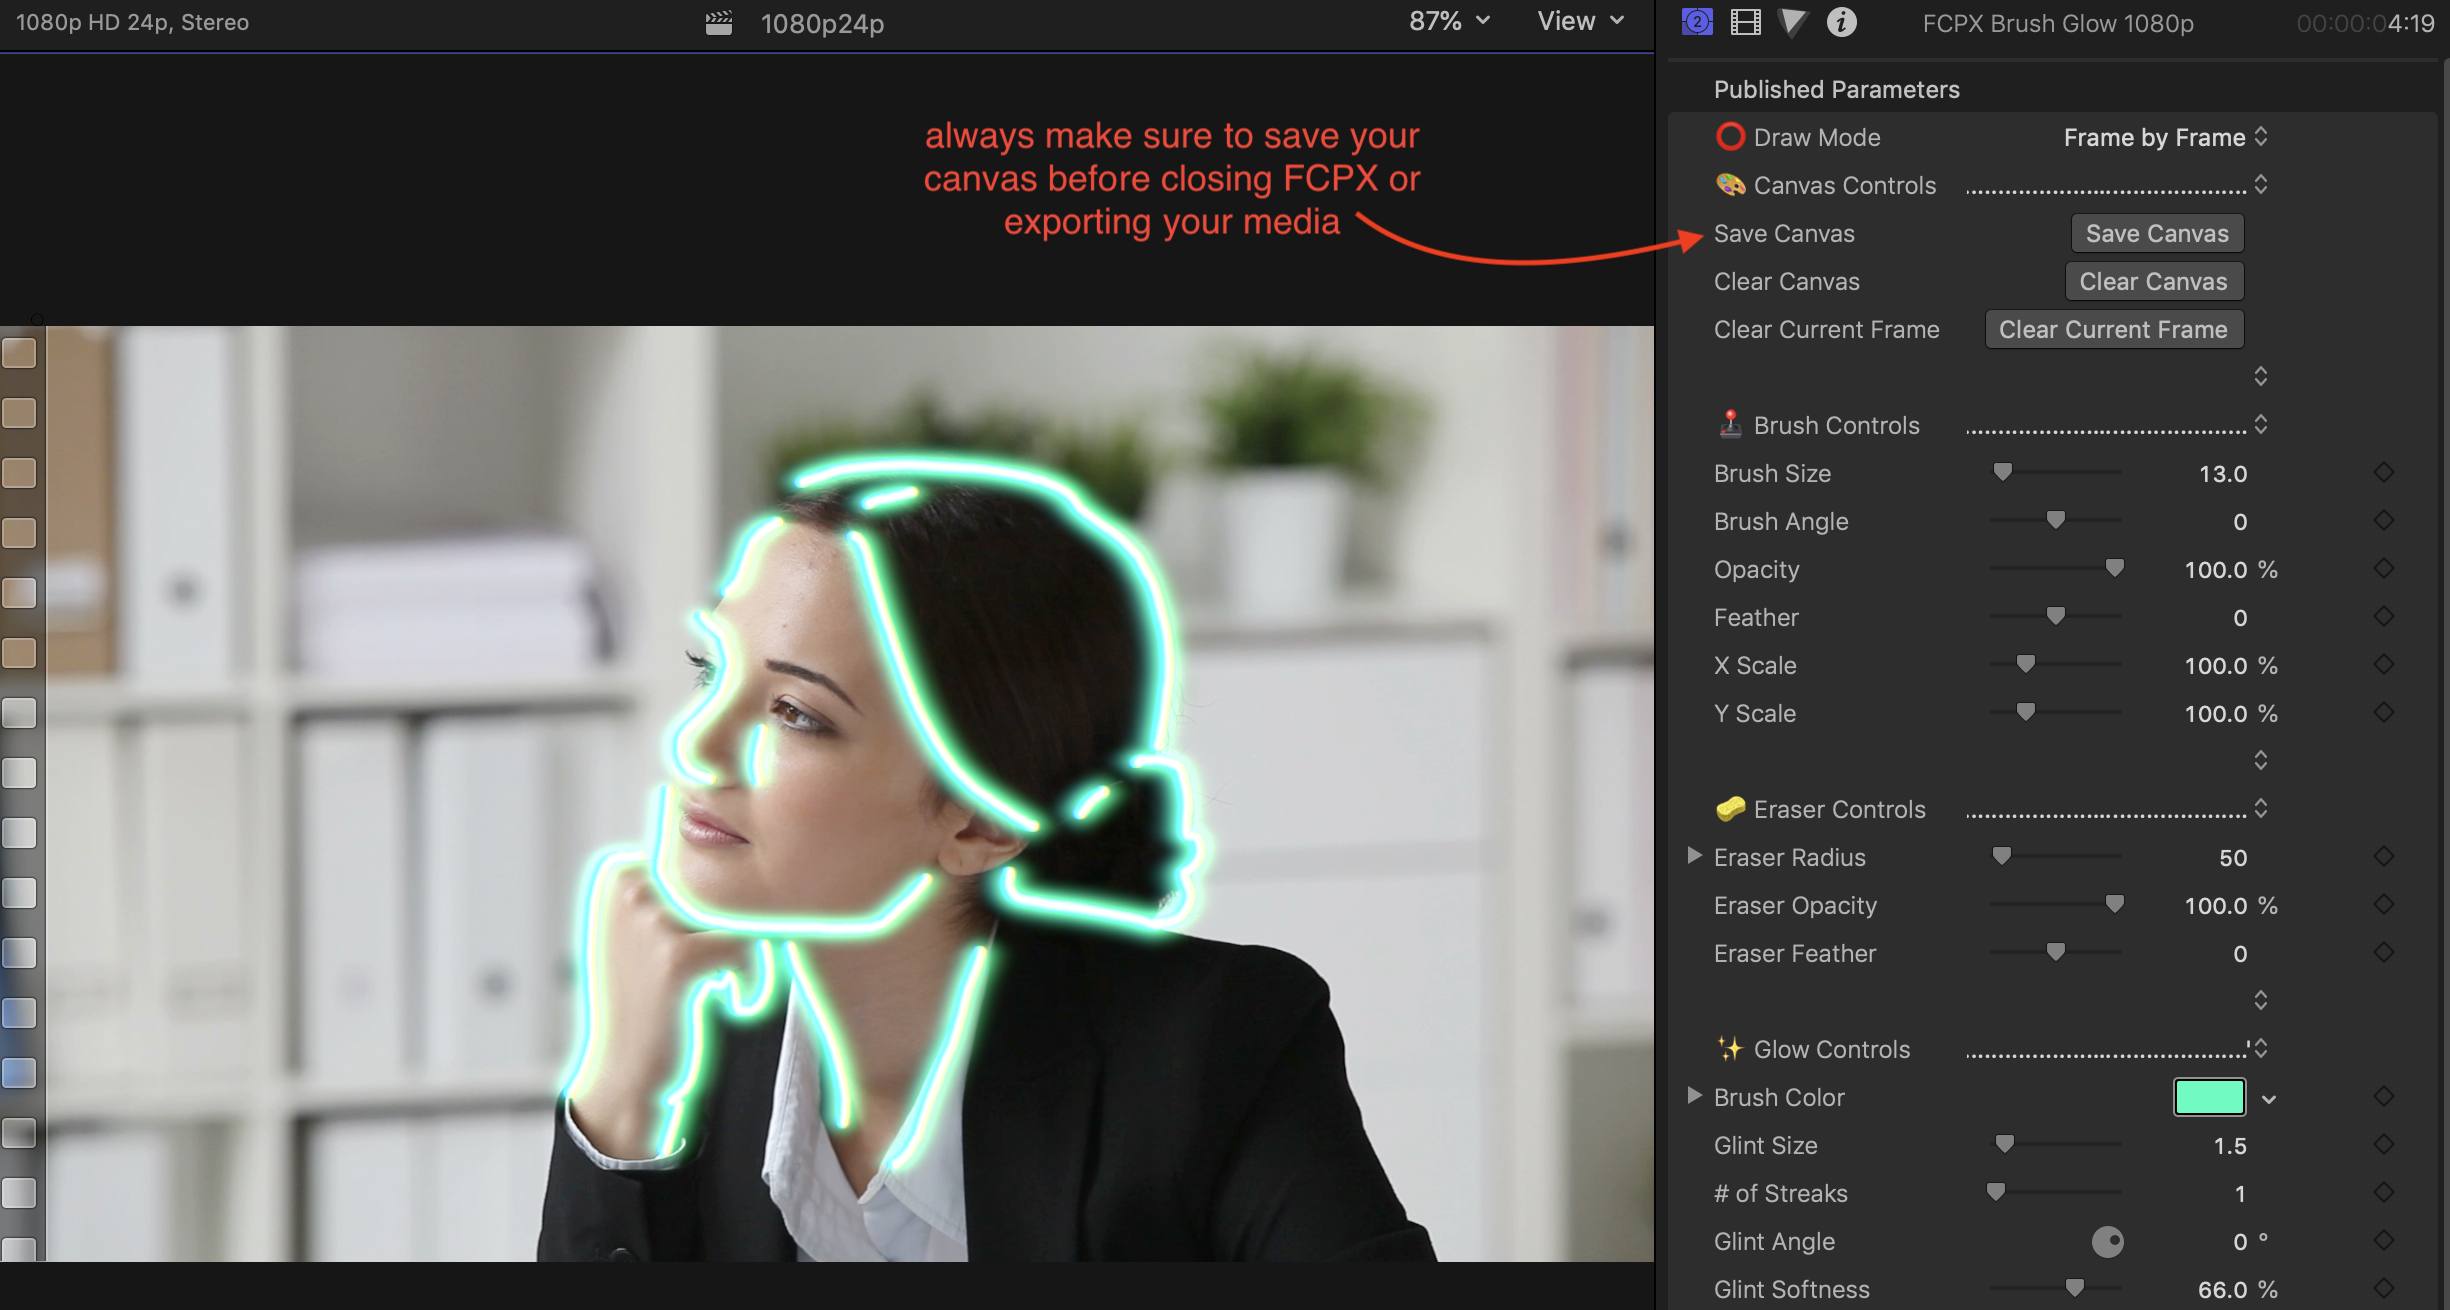Click the FCPX Brush Glow 1080p title
This screenshot has width=2450, height=1310.
pyautogui.click(x=2058, y=23)
